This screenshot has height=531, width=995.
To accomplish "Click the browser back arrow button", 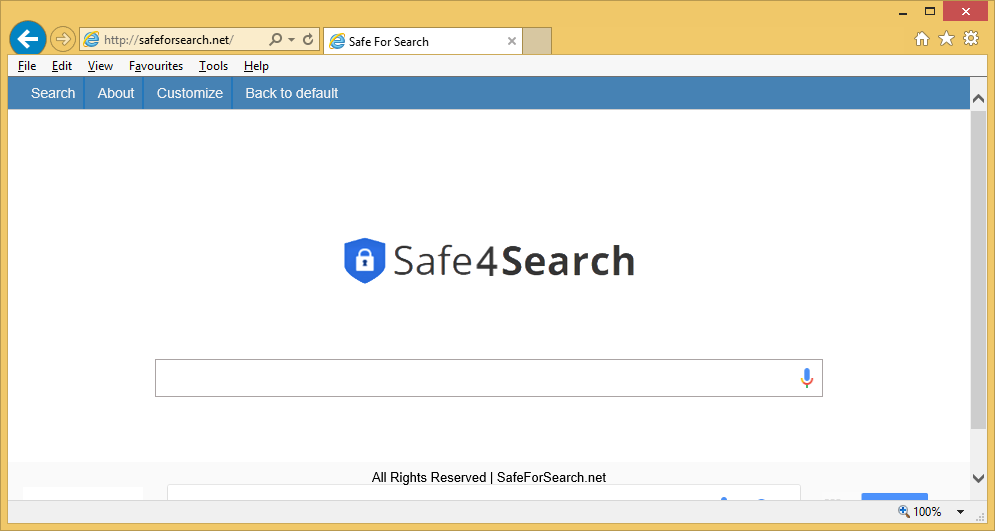I will click(x=28, y=39).
